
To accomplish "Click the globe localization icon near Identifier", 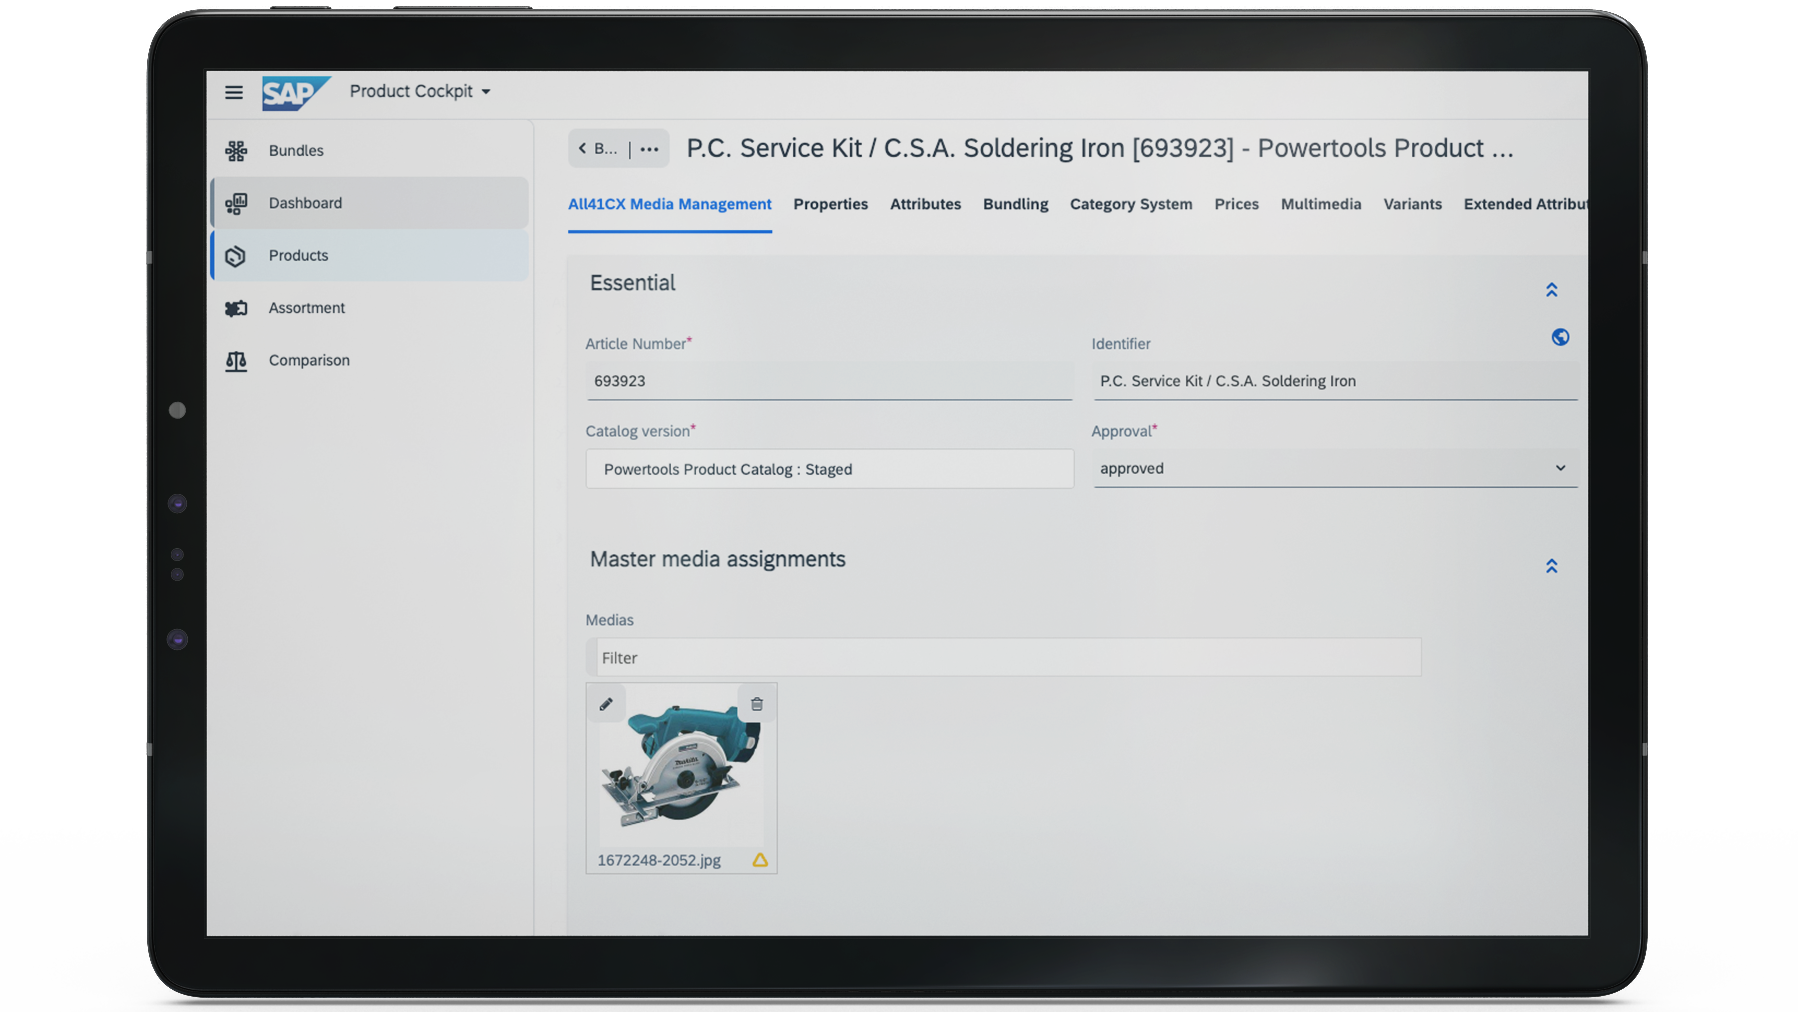I will click(x=1560, y=337).
